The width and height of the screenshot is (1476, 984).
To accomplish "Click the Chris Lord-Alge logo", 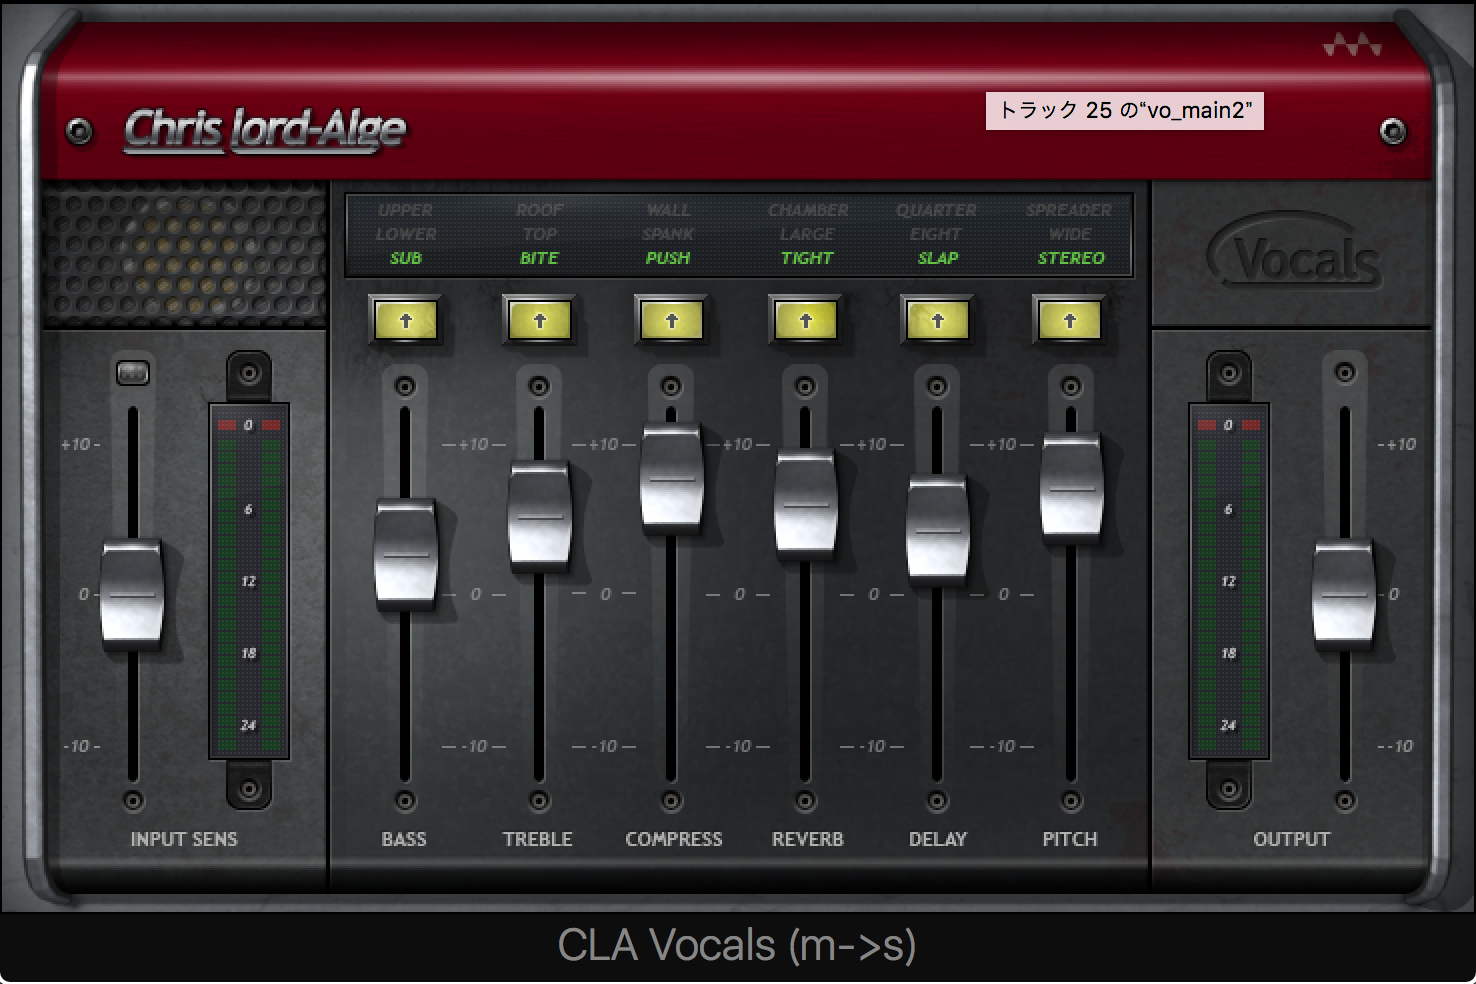I will point(264,128).
